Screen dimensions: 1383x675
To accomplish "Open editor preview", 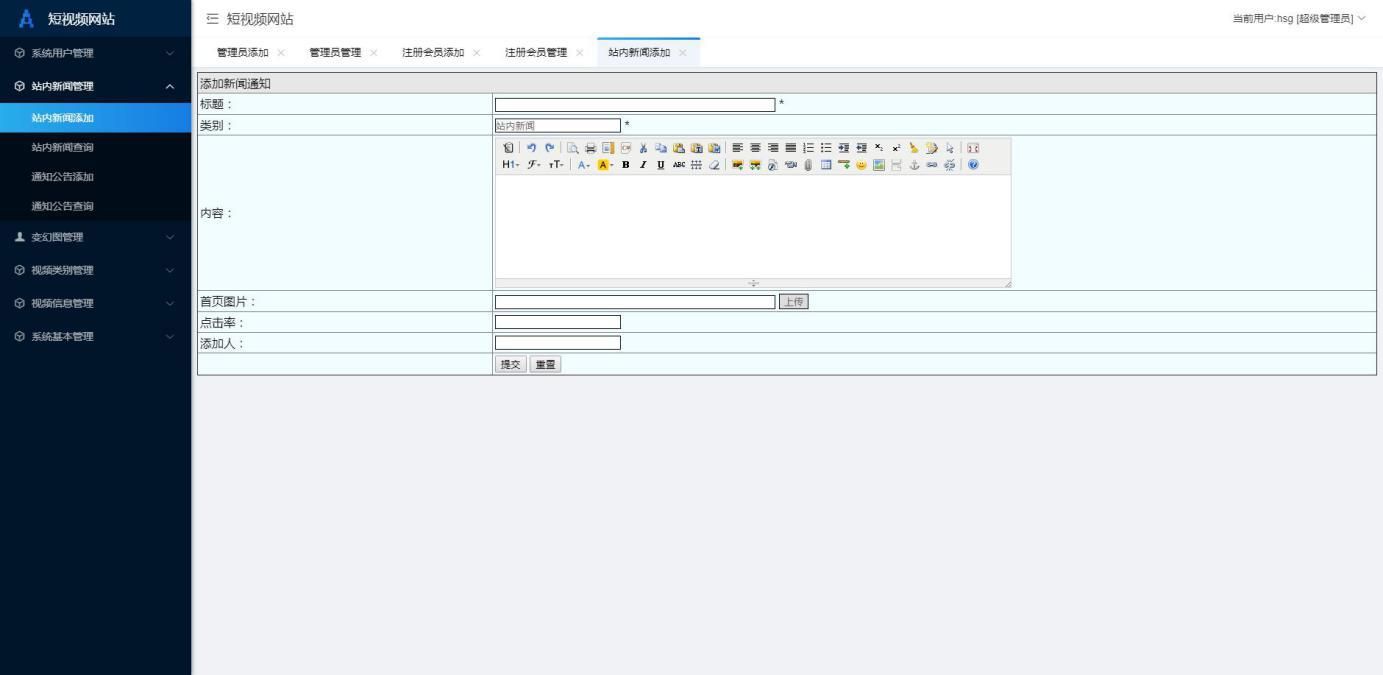I will [x=572, y=148].
